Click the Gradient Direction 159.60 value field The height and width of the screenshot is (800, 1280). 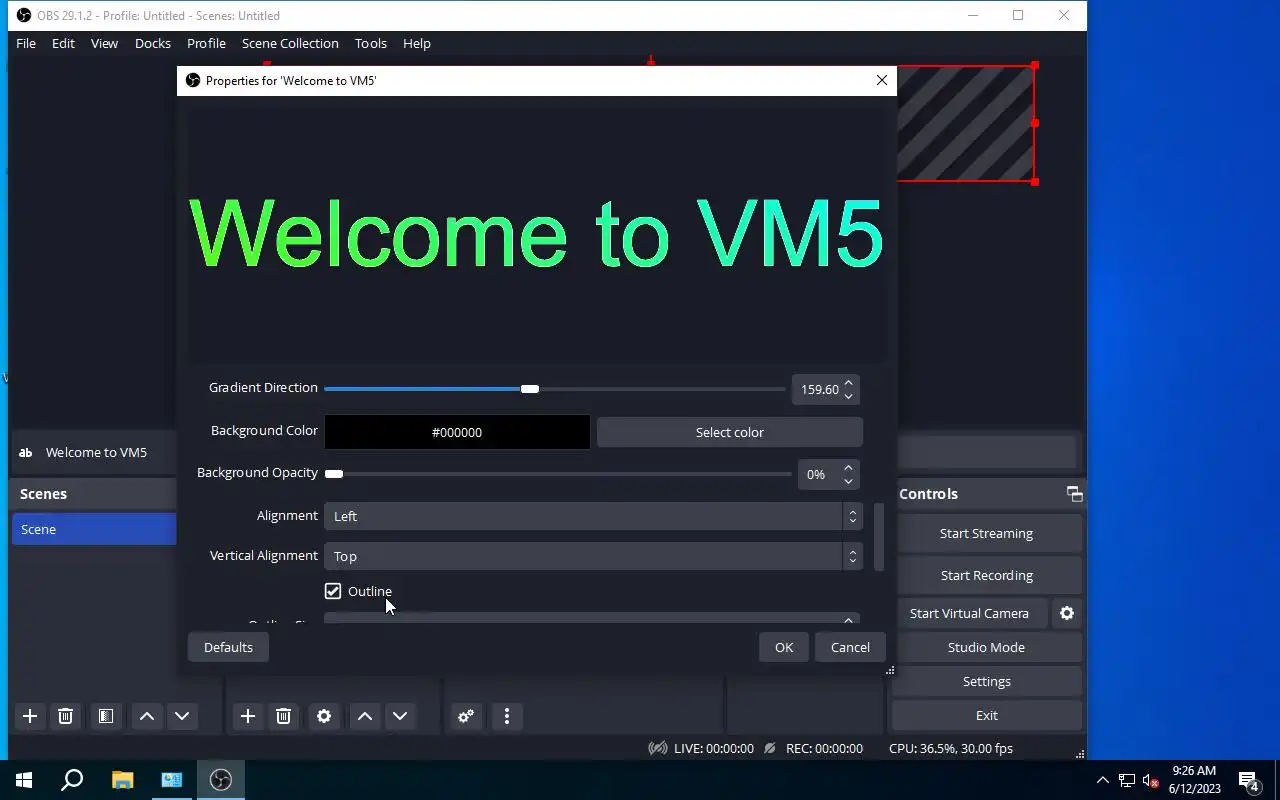point(818,390)
